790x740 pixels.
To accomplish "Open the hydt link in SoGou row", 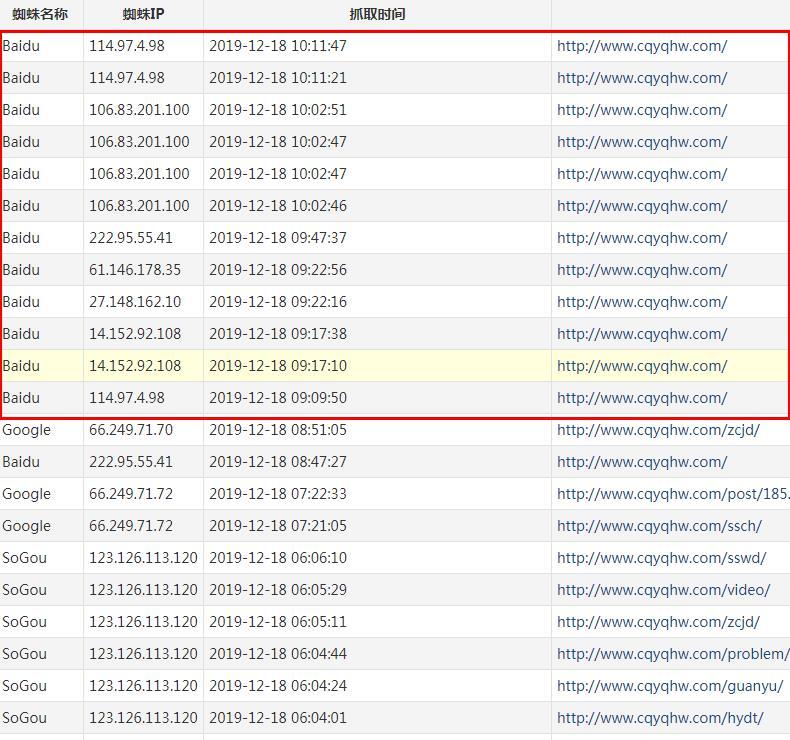I will click(660, 718).
